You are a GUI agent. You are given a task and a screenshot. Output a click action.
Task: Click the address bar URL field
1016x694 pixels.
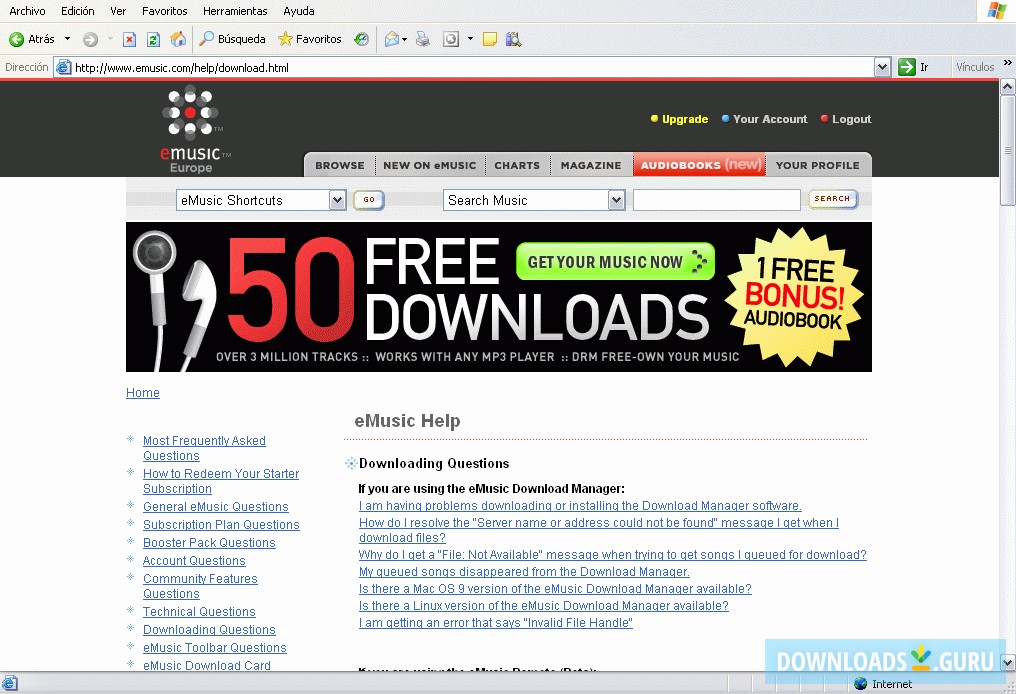473,67
